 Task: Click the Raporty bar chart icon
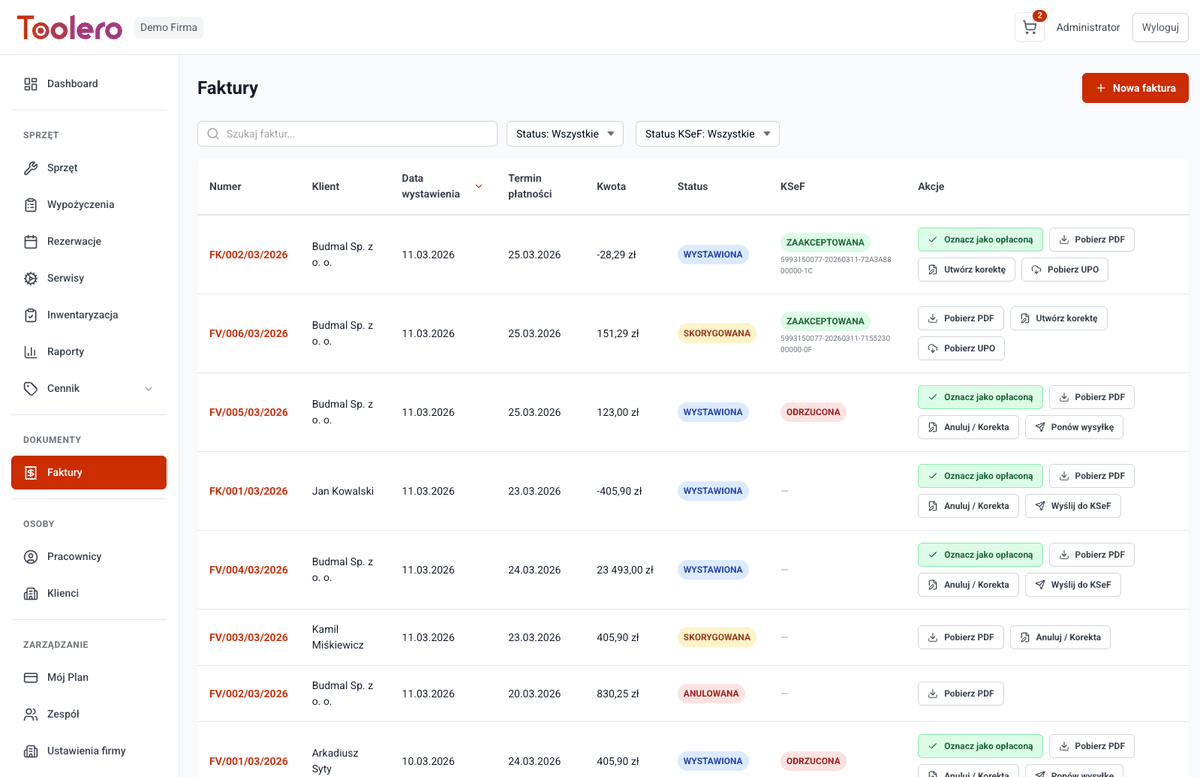coord(31,352)
